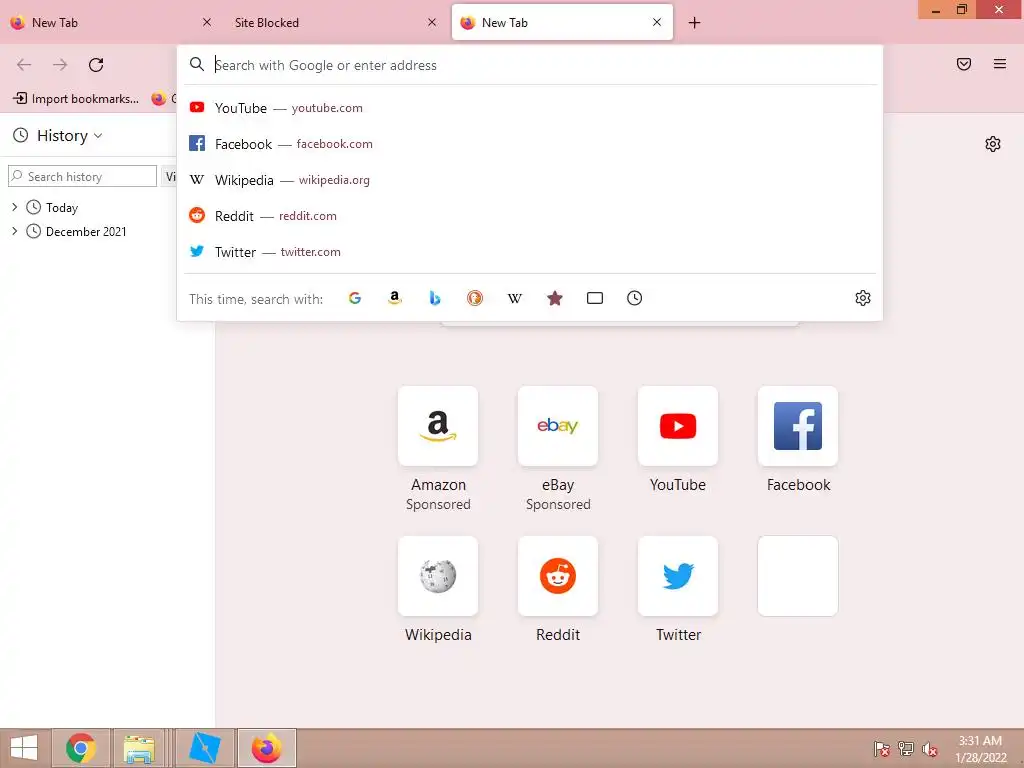The width and height of the screenshot is (1024, 768).
Task: Open the Facebook shortcut tile
Action: click(798, 426)
